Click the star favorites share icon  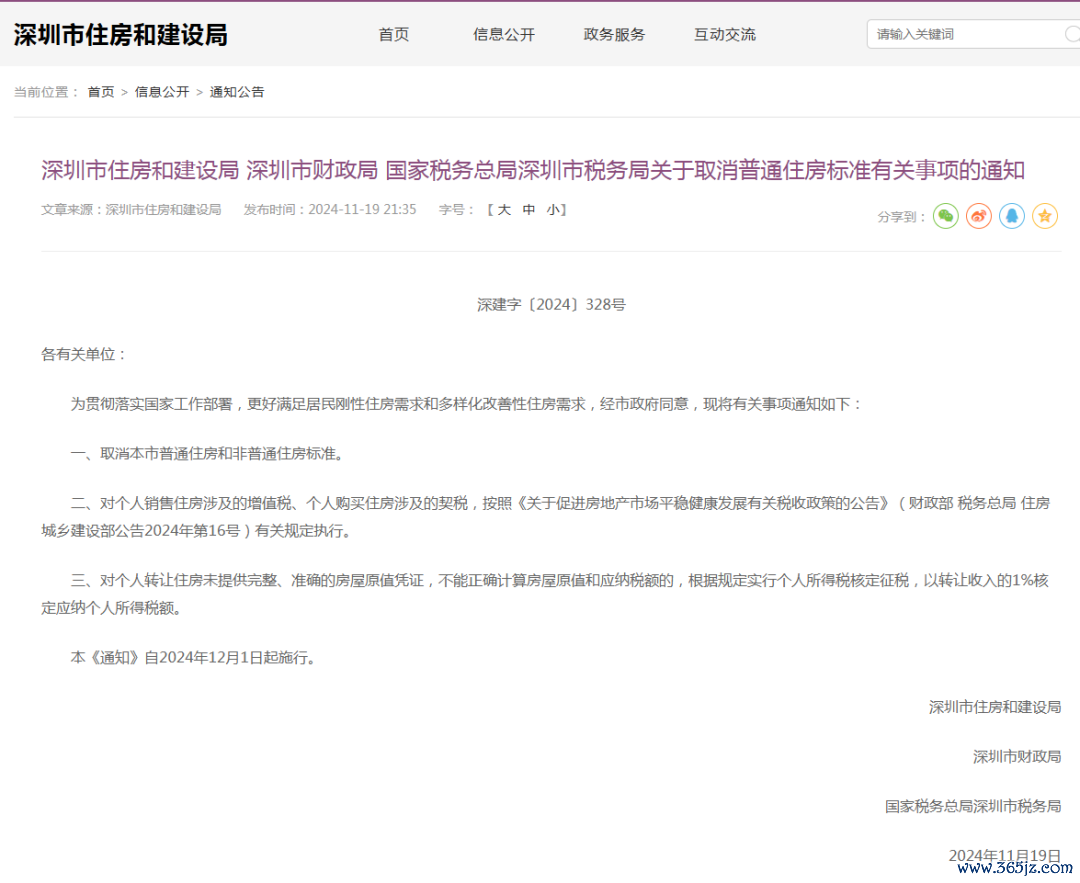pos(1045,216)
